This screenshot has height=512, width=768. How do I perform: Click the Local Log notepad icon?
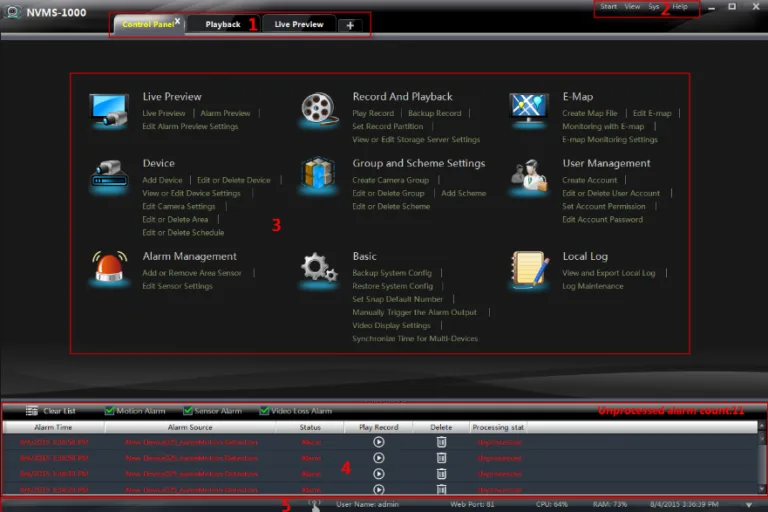click(x=527, y=268)
